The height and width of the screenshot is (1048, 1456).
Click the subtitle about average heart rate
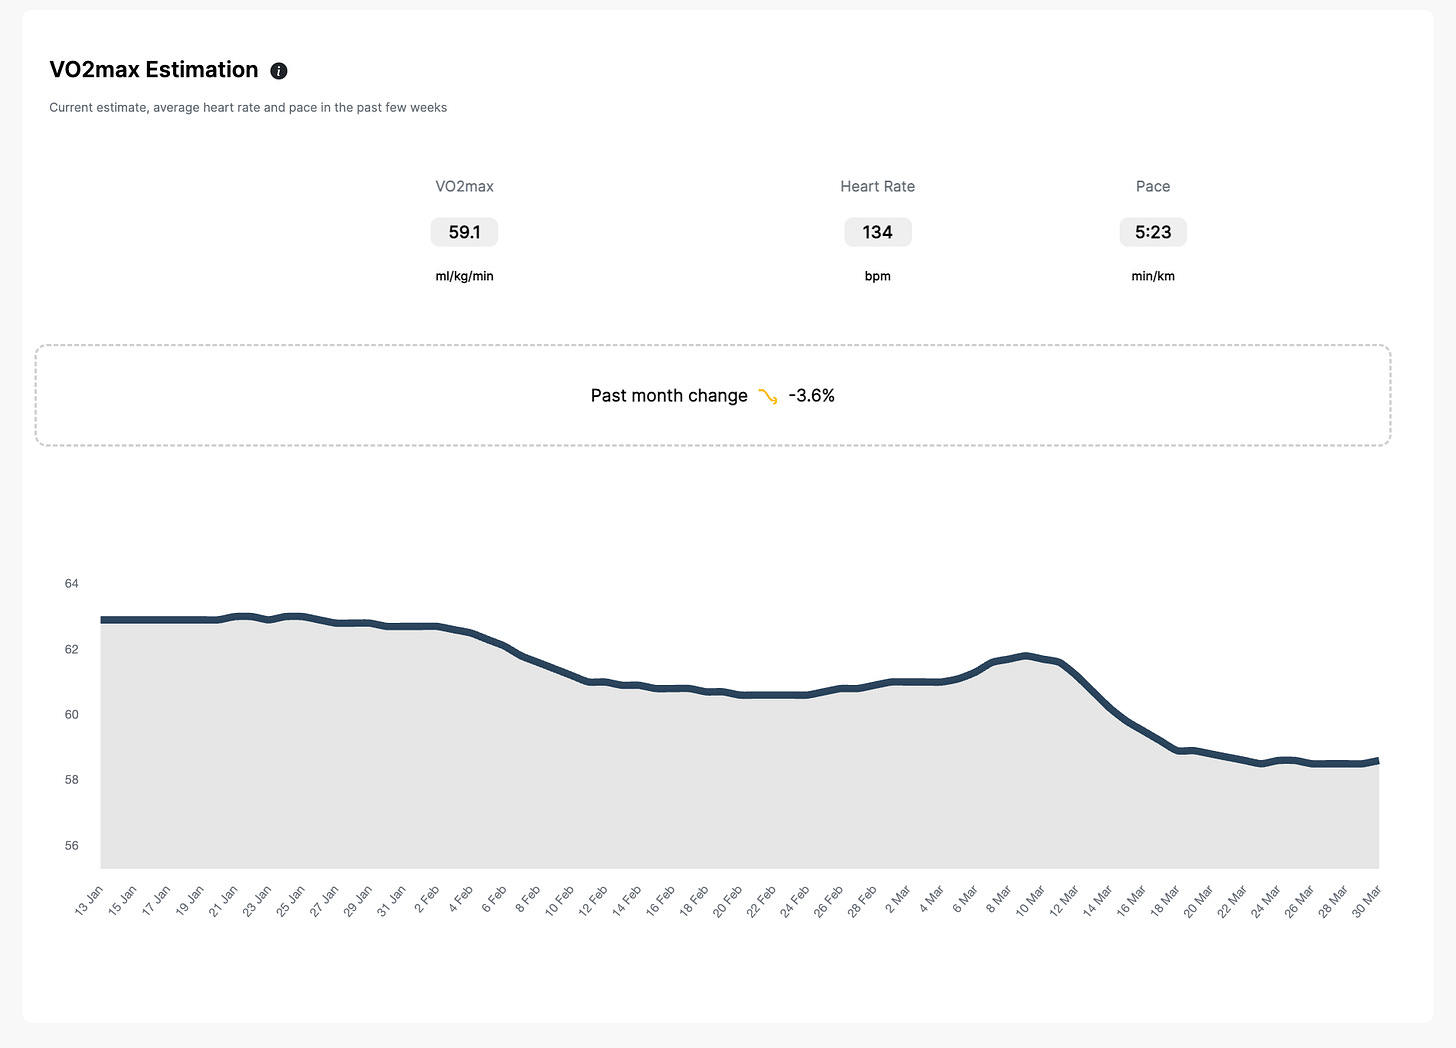(x=248, y=107)
